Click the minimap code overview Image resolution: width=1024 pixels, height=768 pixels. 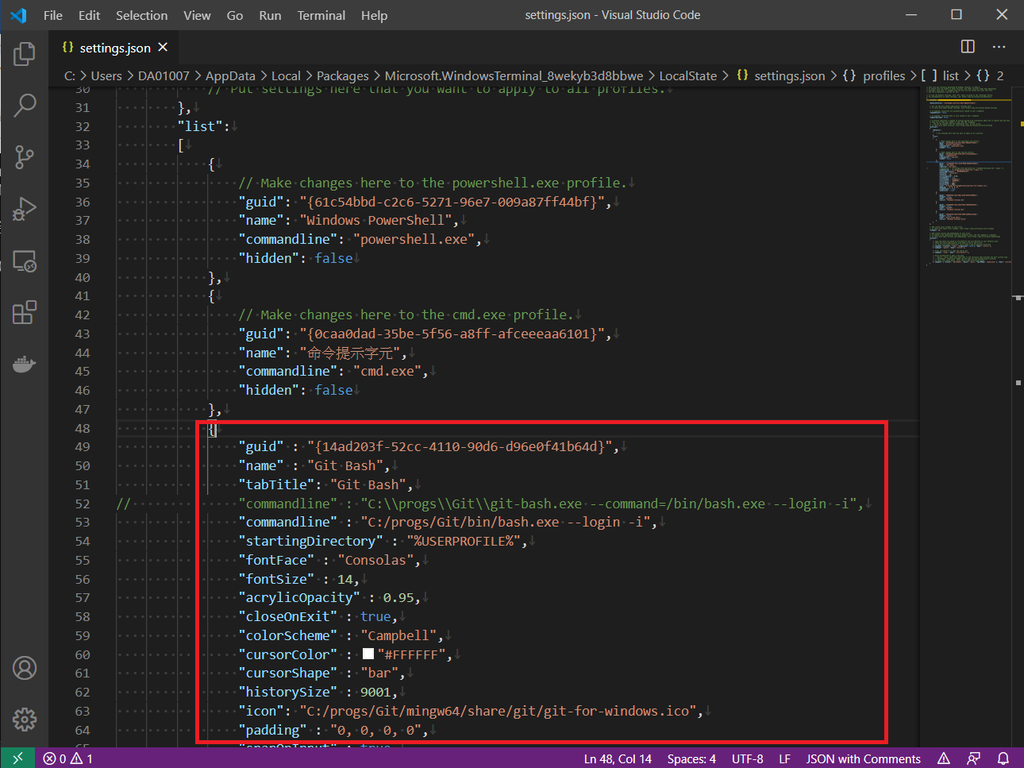[968, 176]
